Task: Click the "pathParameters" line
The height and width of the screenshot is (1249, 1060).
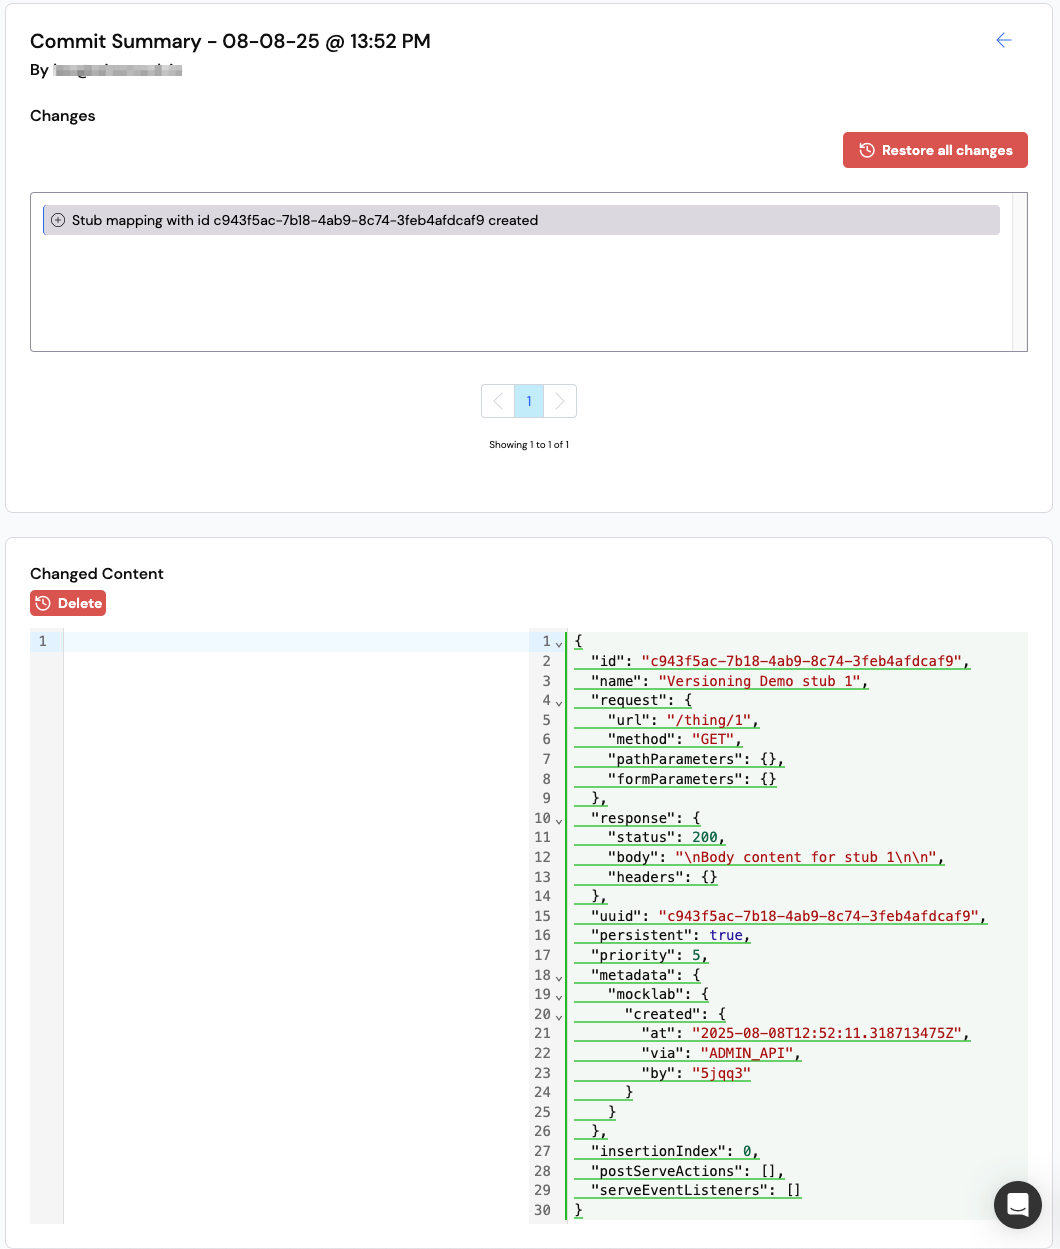Action: [696, 759]
